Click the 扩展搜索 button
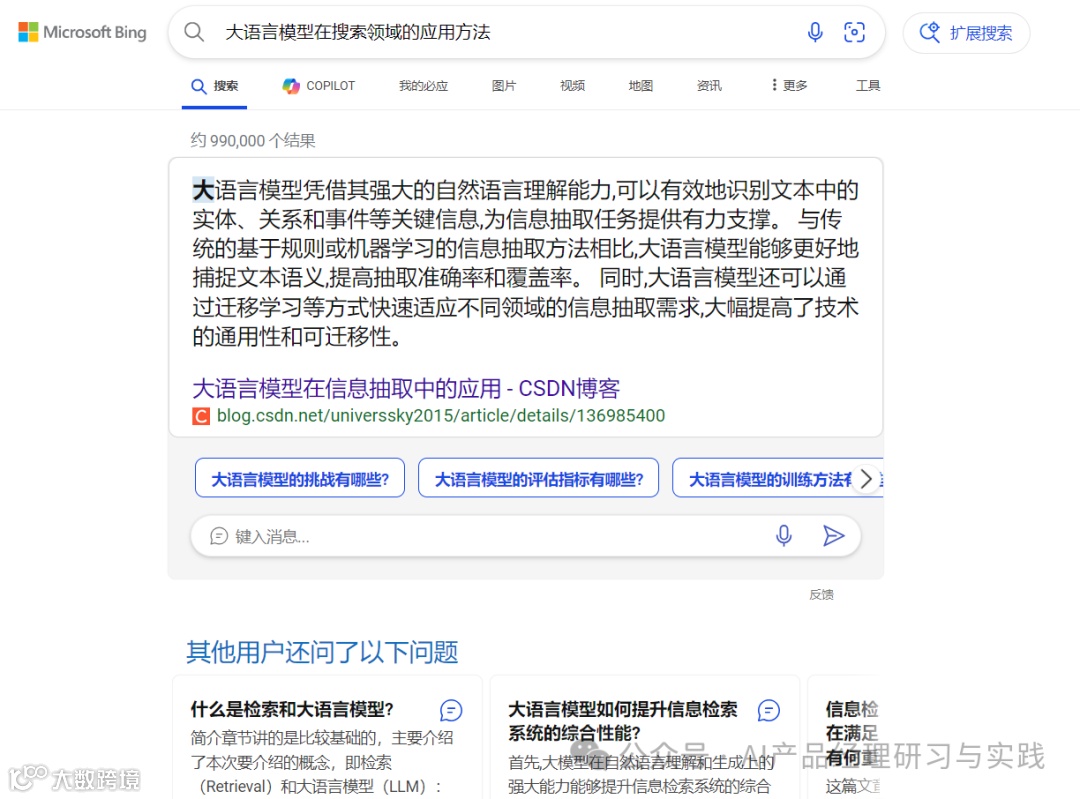The width and height of the screenshot is (1080, 799). [966, 32]
